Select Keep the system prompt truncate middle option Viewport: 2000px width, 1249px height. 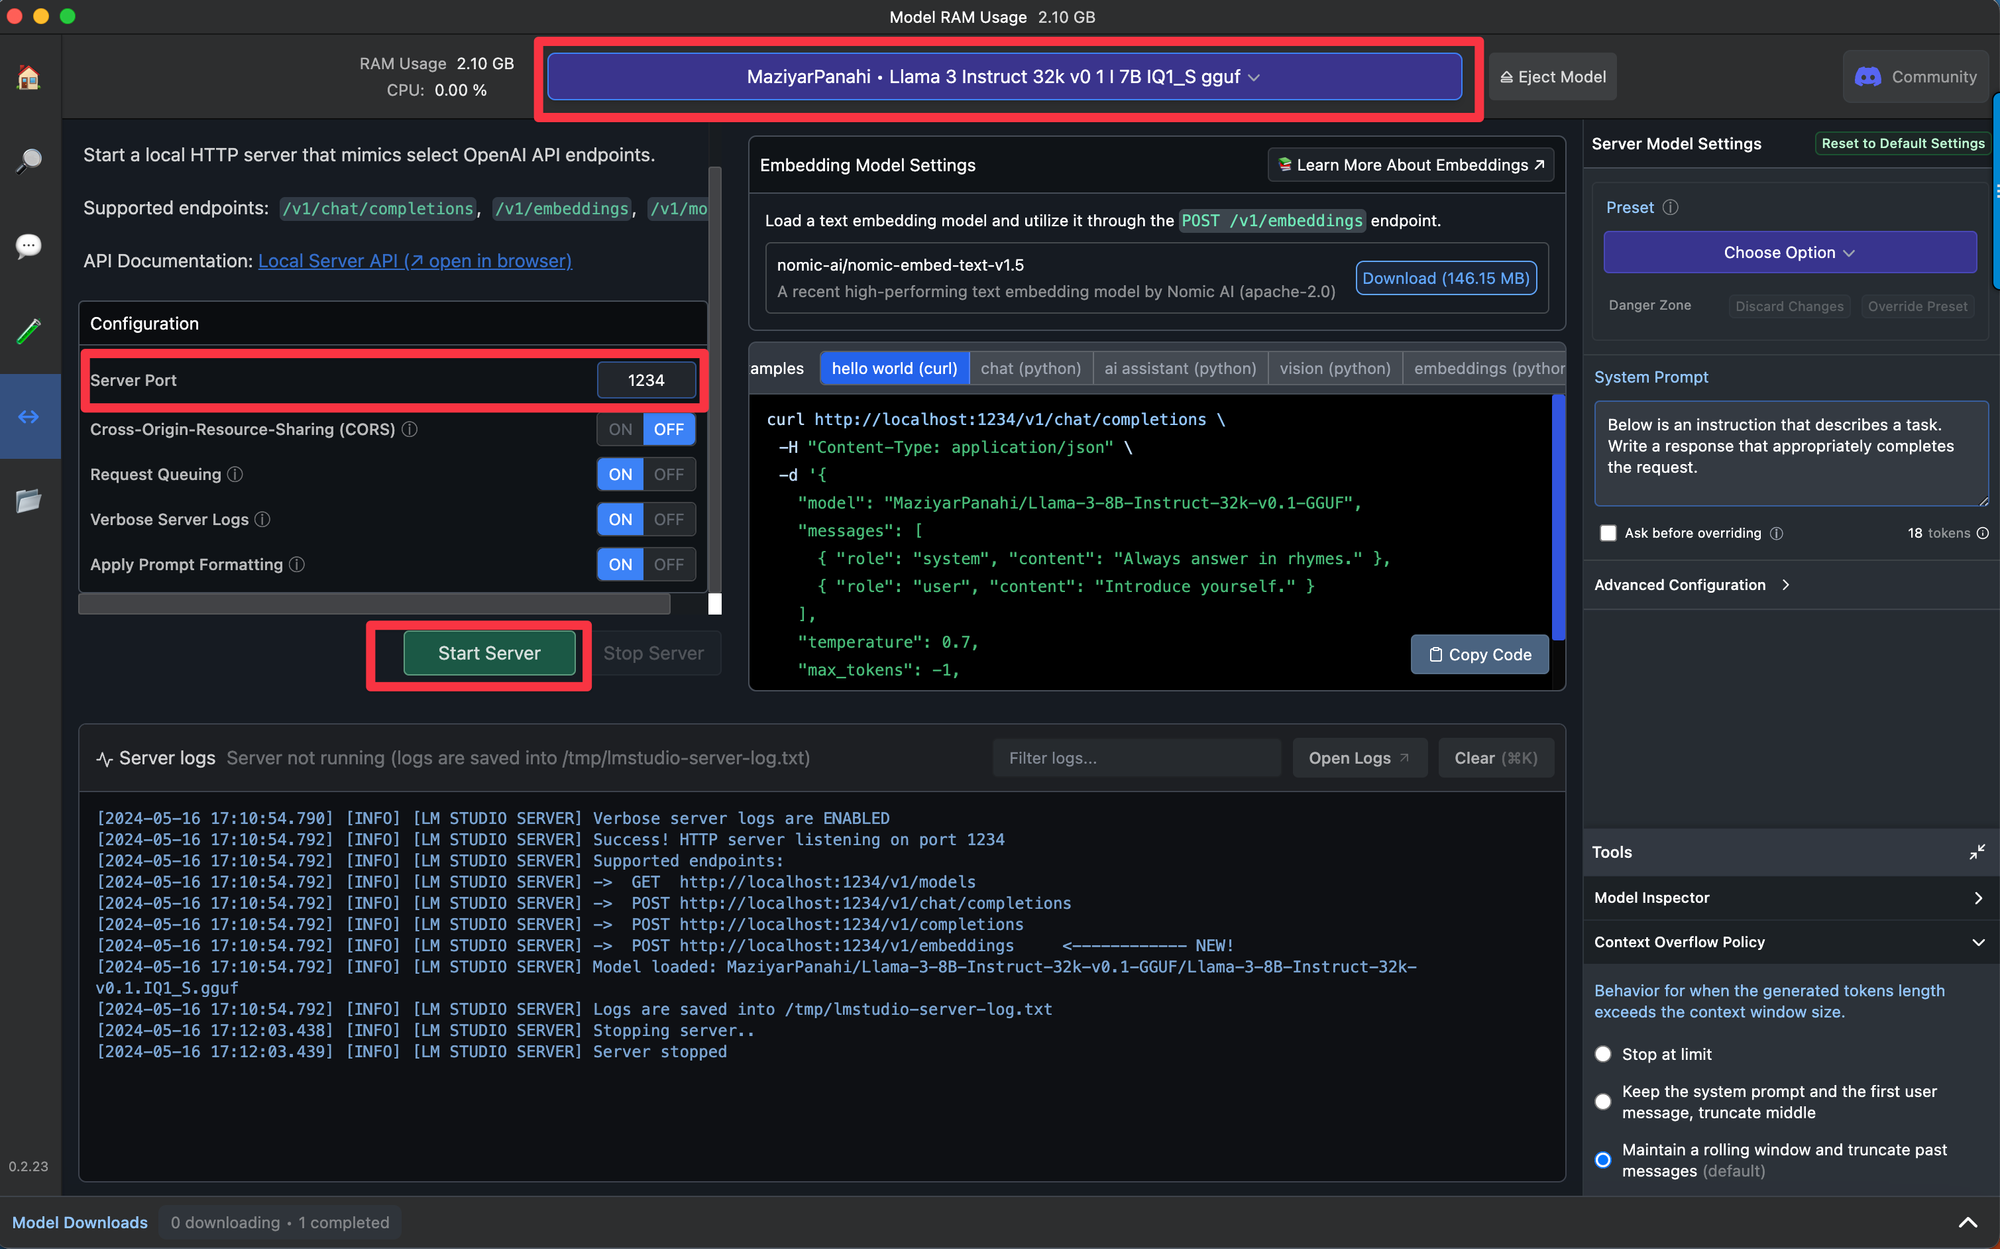[x=1603, y=1102]
